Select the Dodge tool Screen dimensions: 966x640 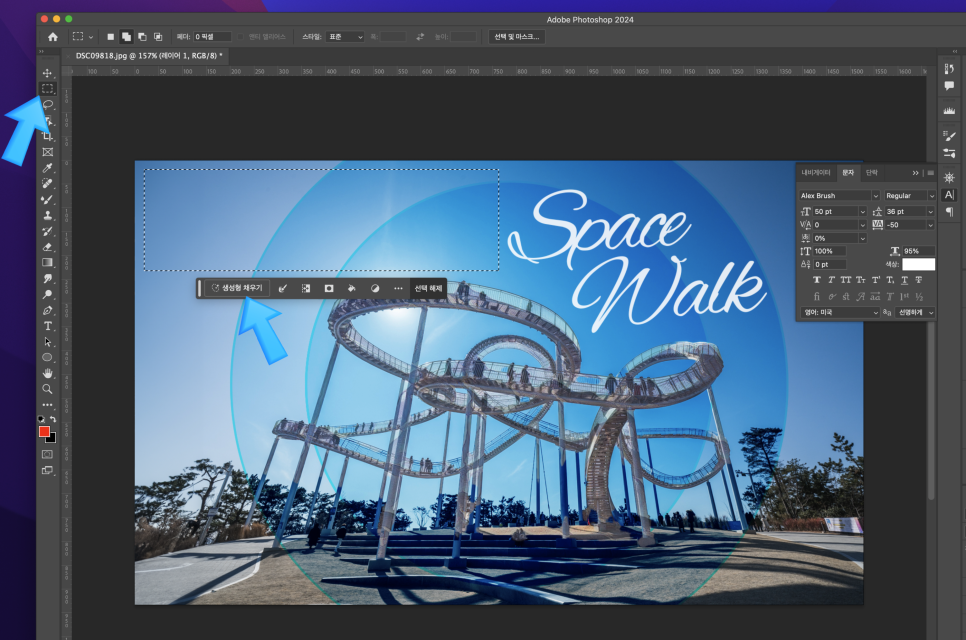47,294
